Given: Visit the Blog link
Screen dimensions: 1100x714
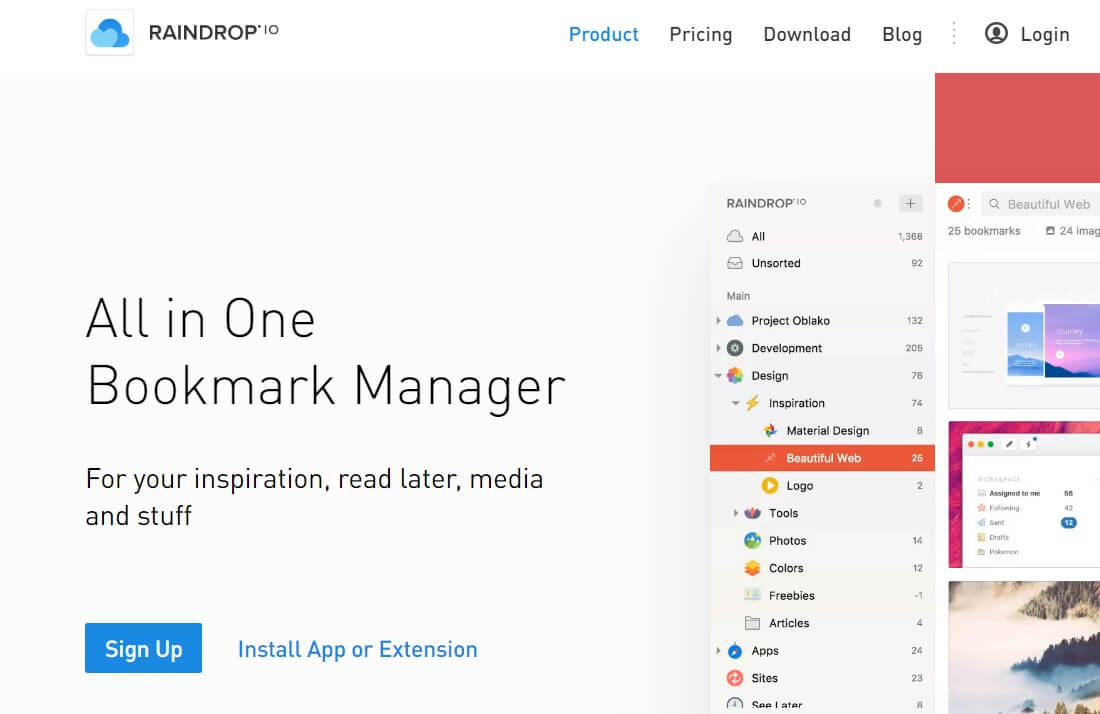Looking at the screenshot, I should click(901, 34).
